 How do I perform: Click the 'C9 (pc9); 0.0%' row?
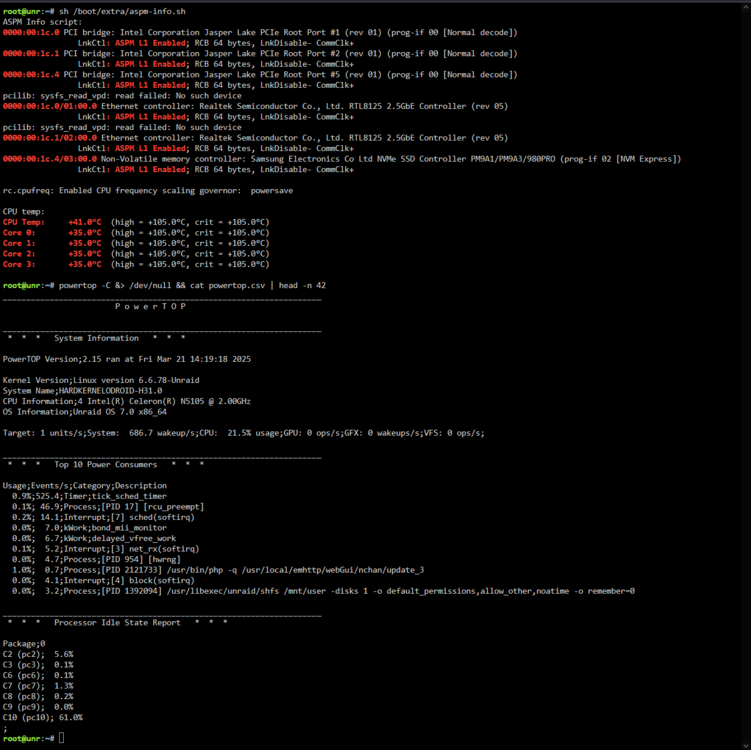pos(38,706)
